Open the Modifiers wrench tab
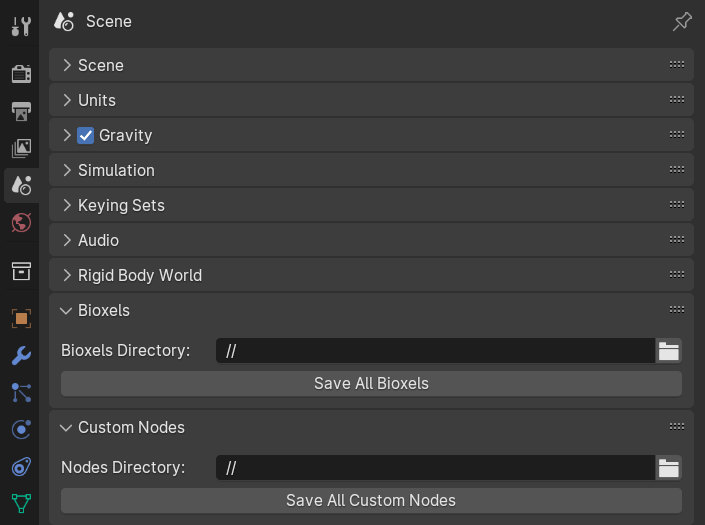Screen dimensions: 705x525 [21, 356]
